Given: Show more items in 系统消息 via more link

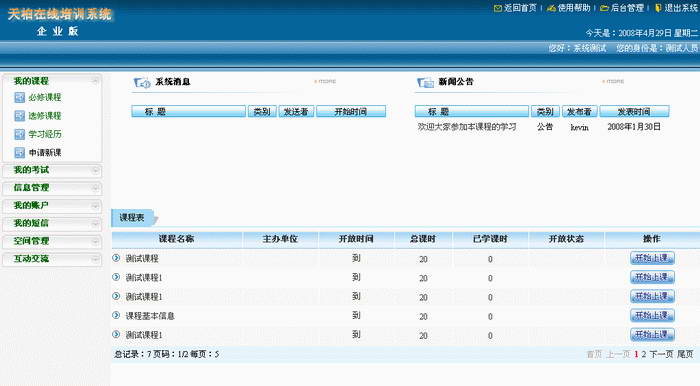Looking at the screenshot, I should click(x=325, y=81).
